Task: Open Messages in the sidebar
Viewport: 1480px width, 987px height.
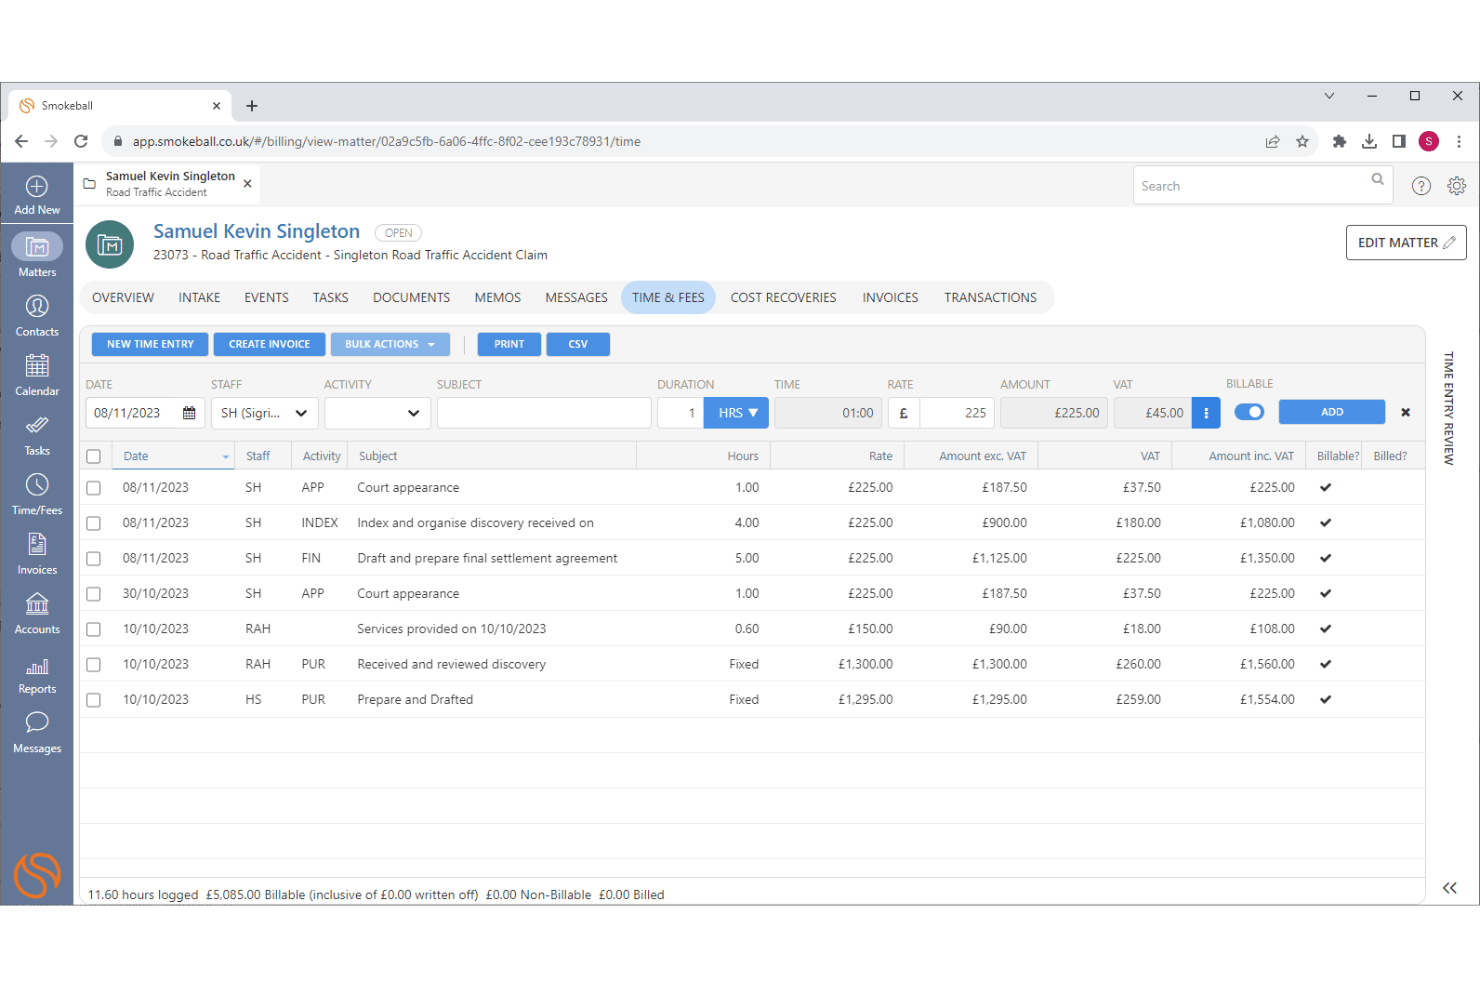Action: pos(37,732)
